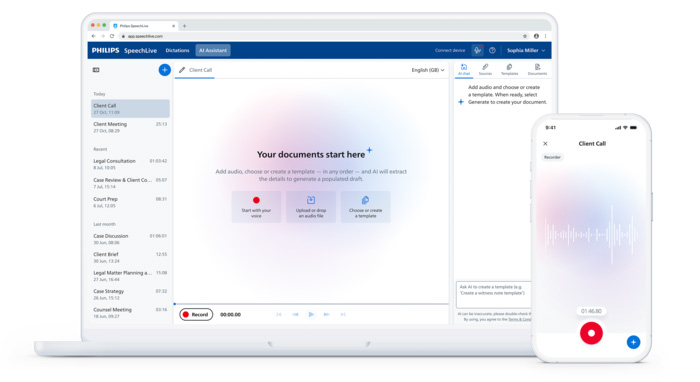This screenshot has width=700, height=382.
Task: Click the browser back arrow
Action: [x=93, y=36]
